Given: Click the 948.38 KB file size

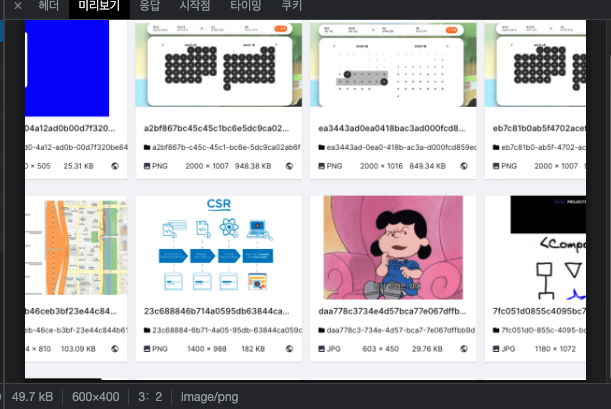Looking at the screenshot, I should [253, 166].
